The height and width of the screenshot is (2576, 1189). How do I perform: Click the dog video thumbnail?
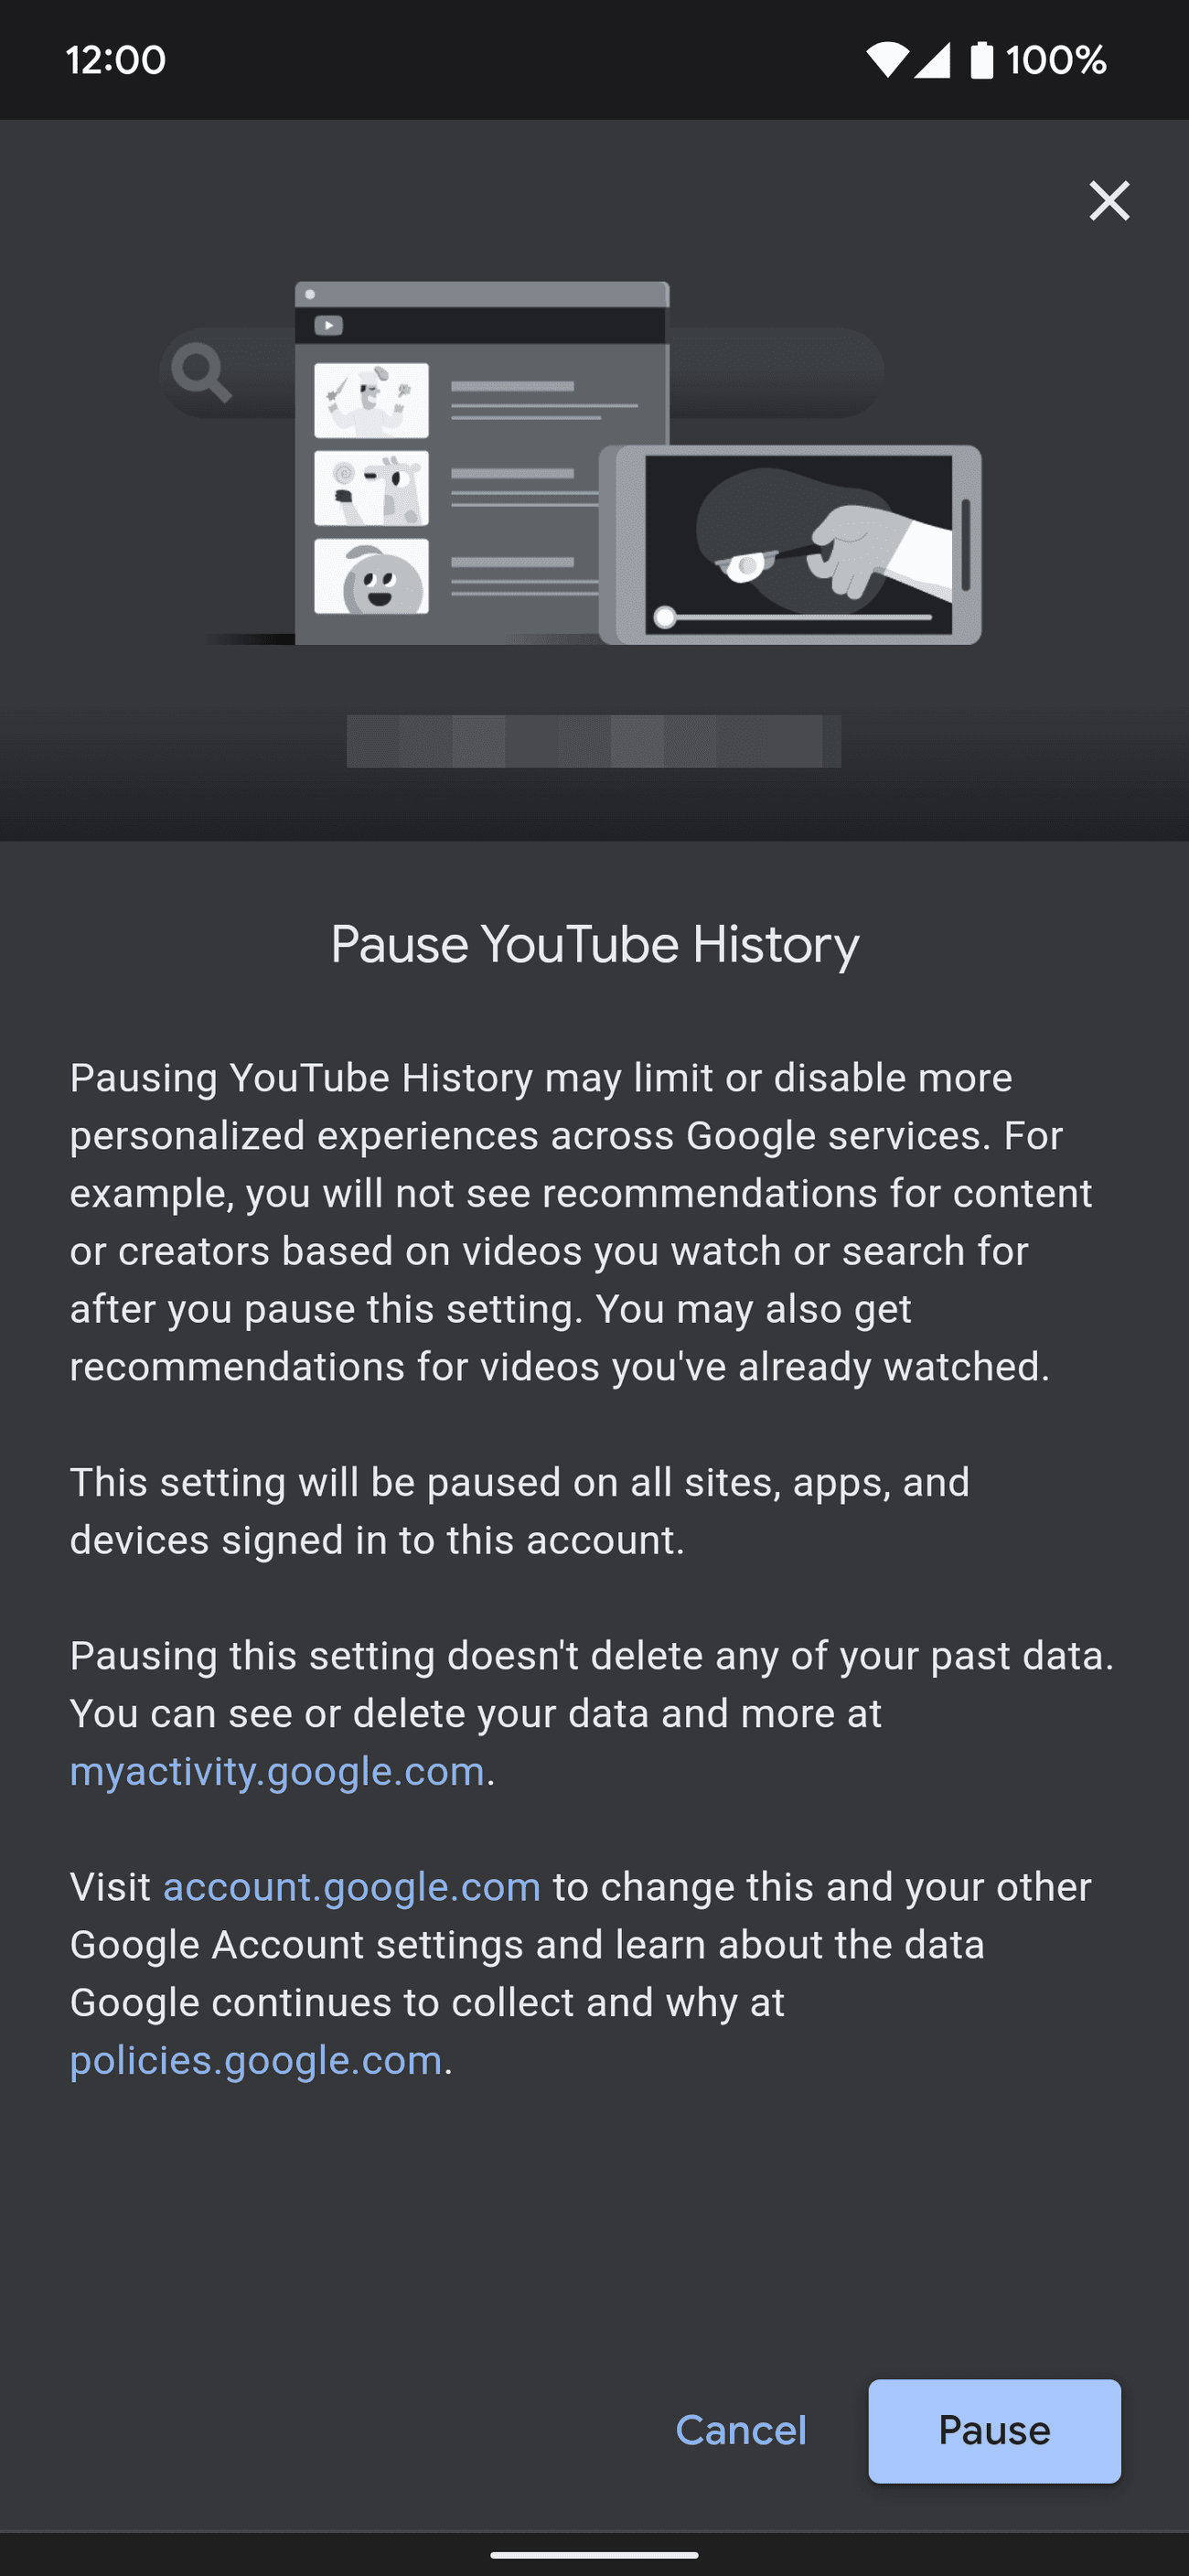coord(371,490)
